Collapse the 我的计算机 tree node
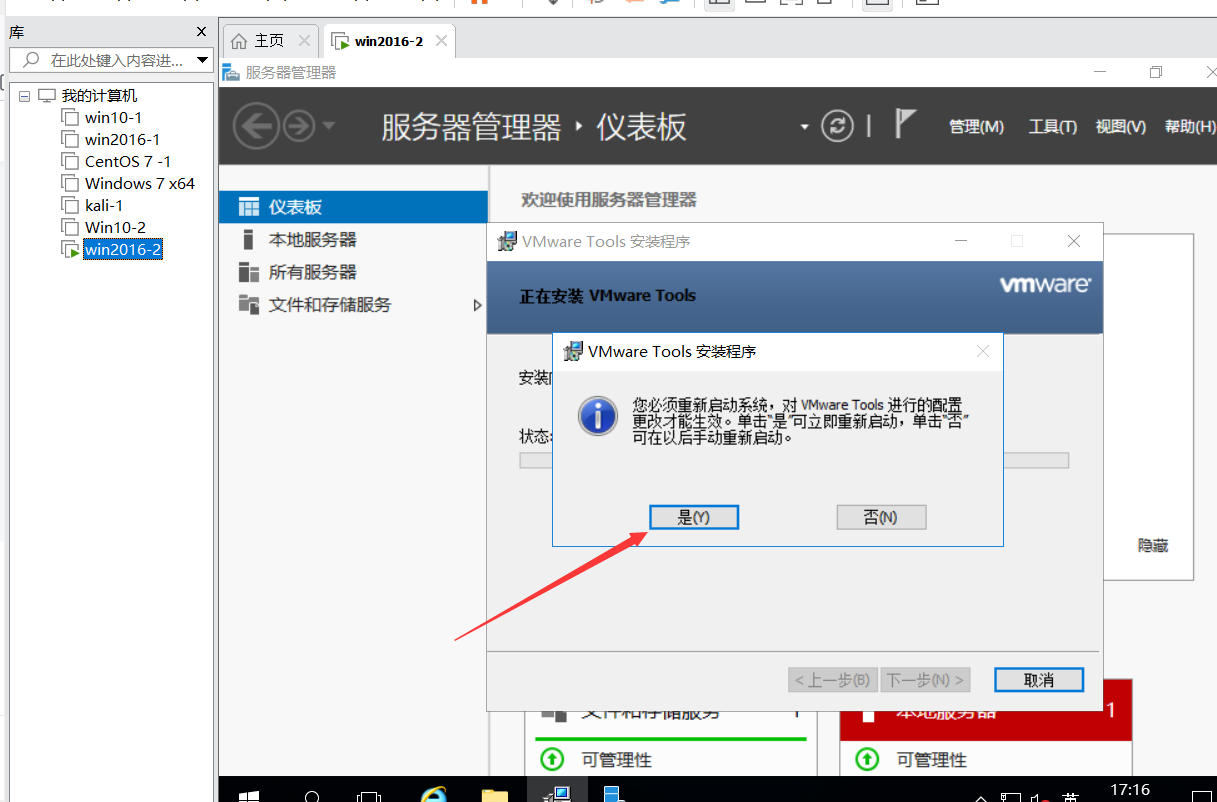1217x802 pixels. coord(25,96)
